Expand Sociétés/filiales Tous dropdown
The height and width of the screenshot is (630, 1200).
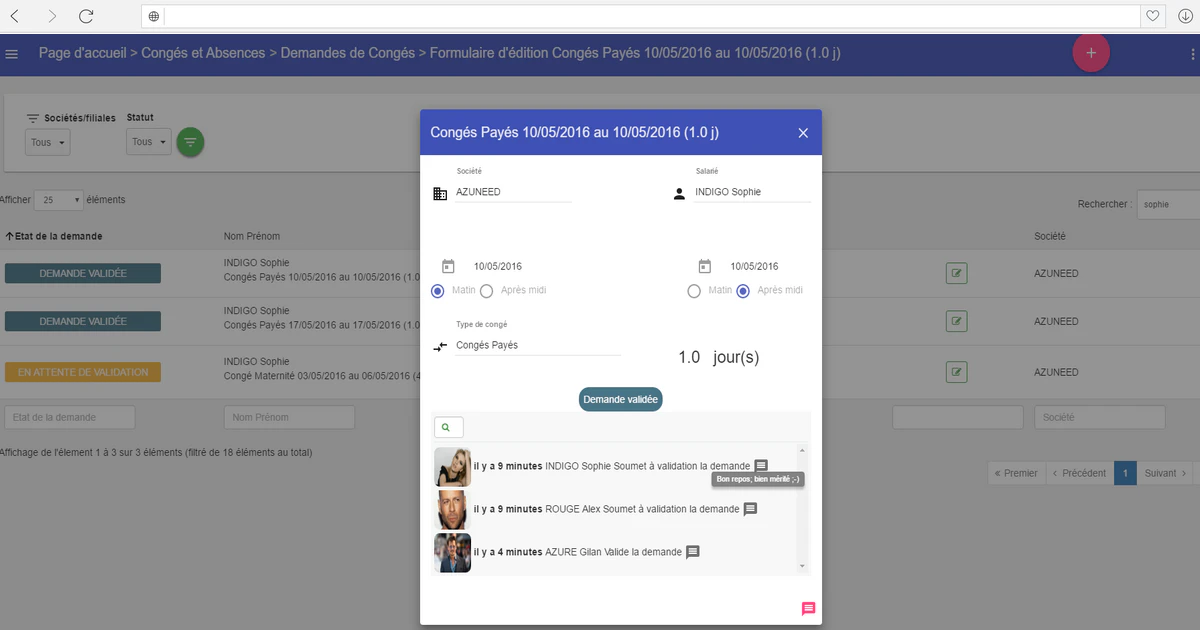pos(49,143)
